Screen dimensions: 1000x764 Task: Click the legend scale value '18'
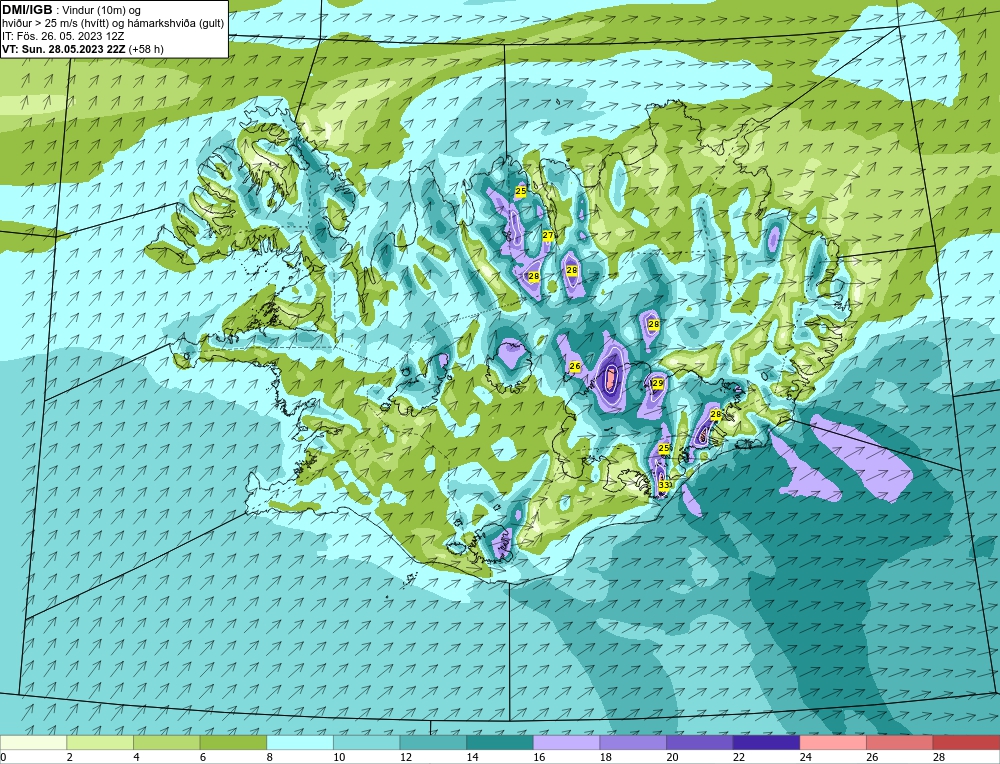coord(605,757)
